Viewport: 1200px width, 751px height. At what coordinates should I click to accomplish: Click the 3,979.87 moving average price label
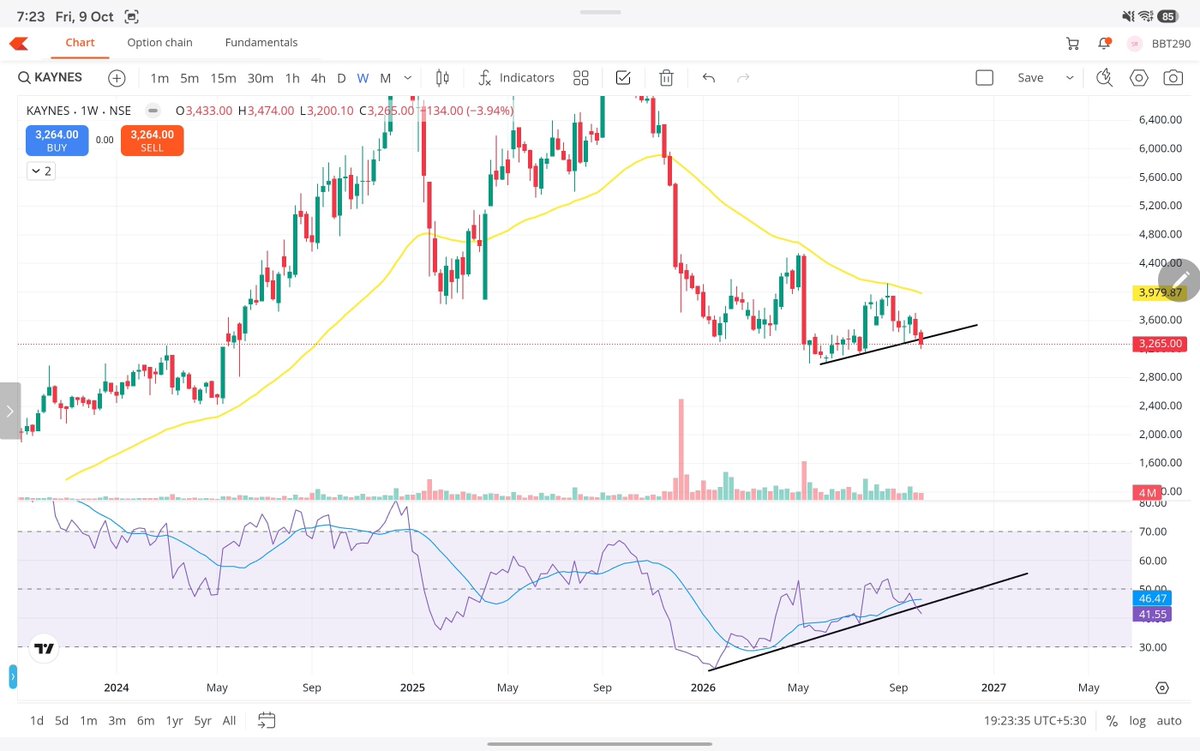pyautogui.click(x=1158, y=292)
